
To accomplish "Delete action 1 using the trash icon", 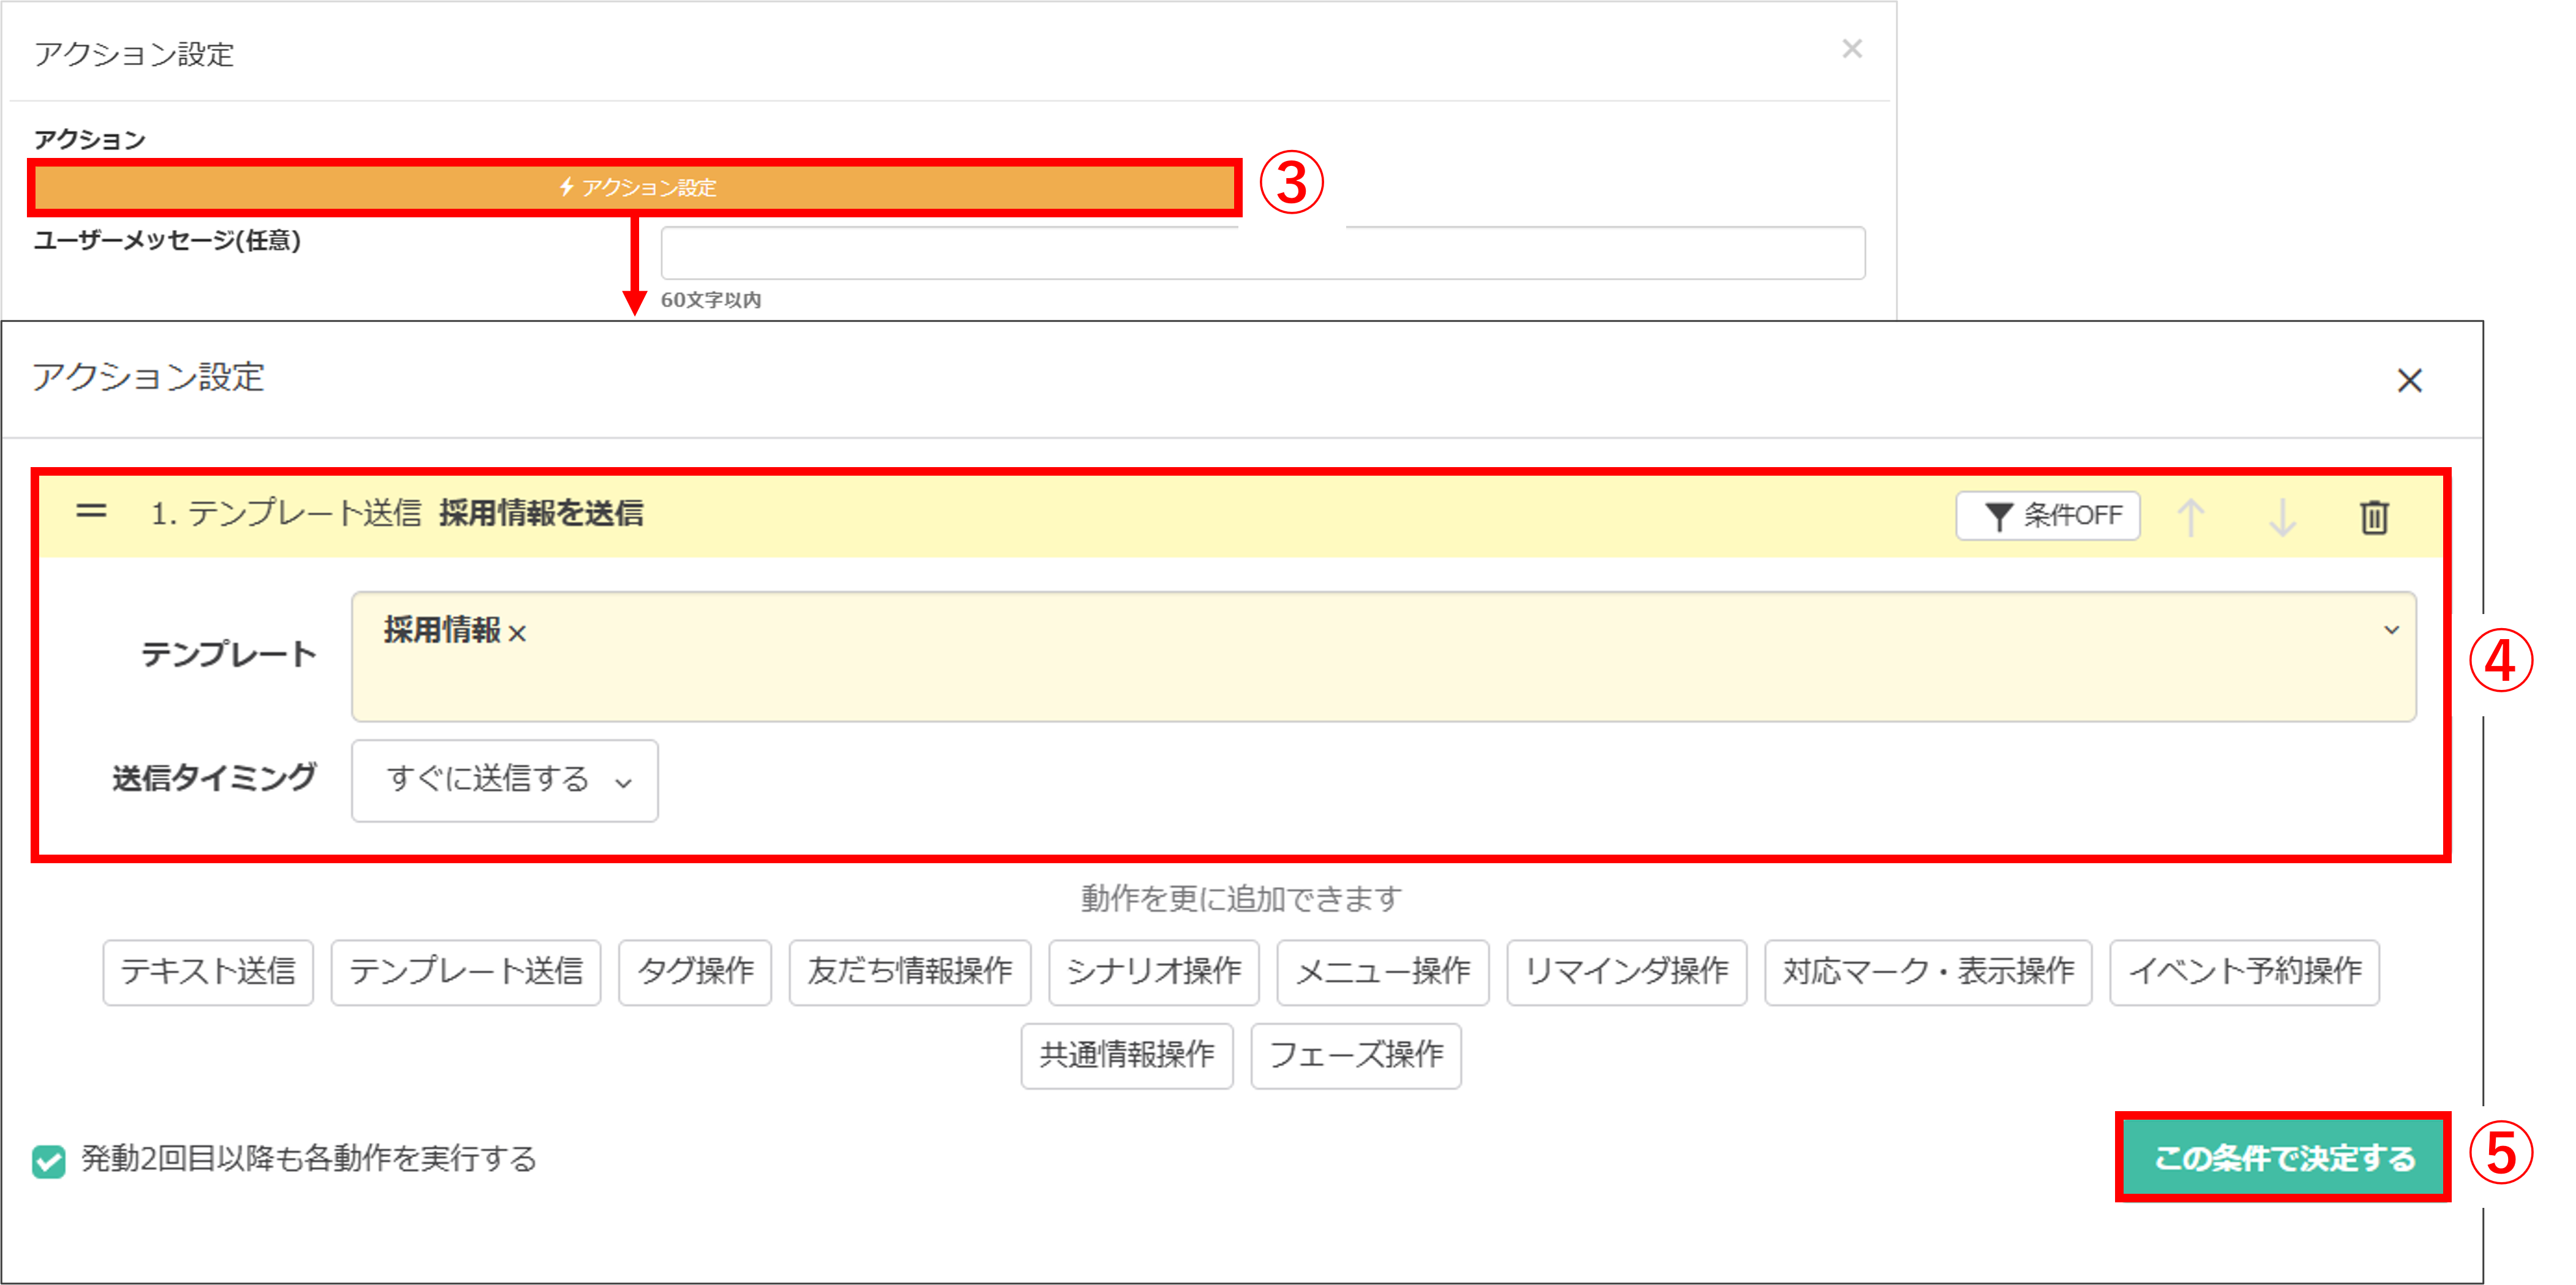I will (x=2374, y=517).
